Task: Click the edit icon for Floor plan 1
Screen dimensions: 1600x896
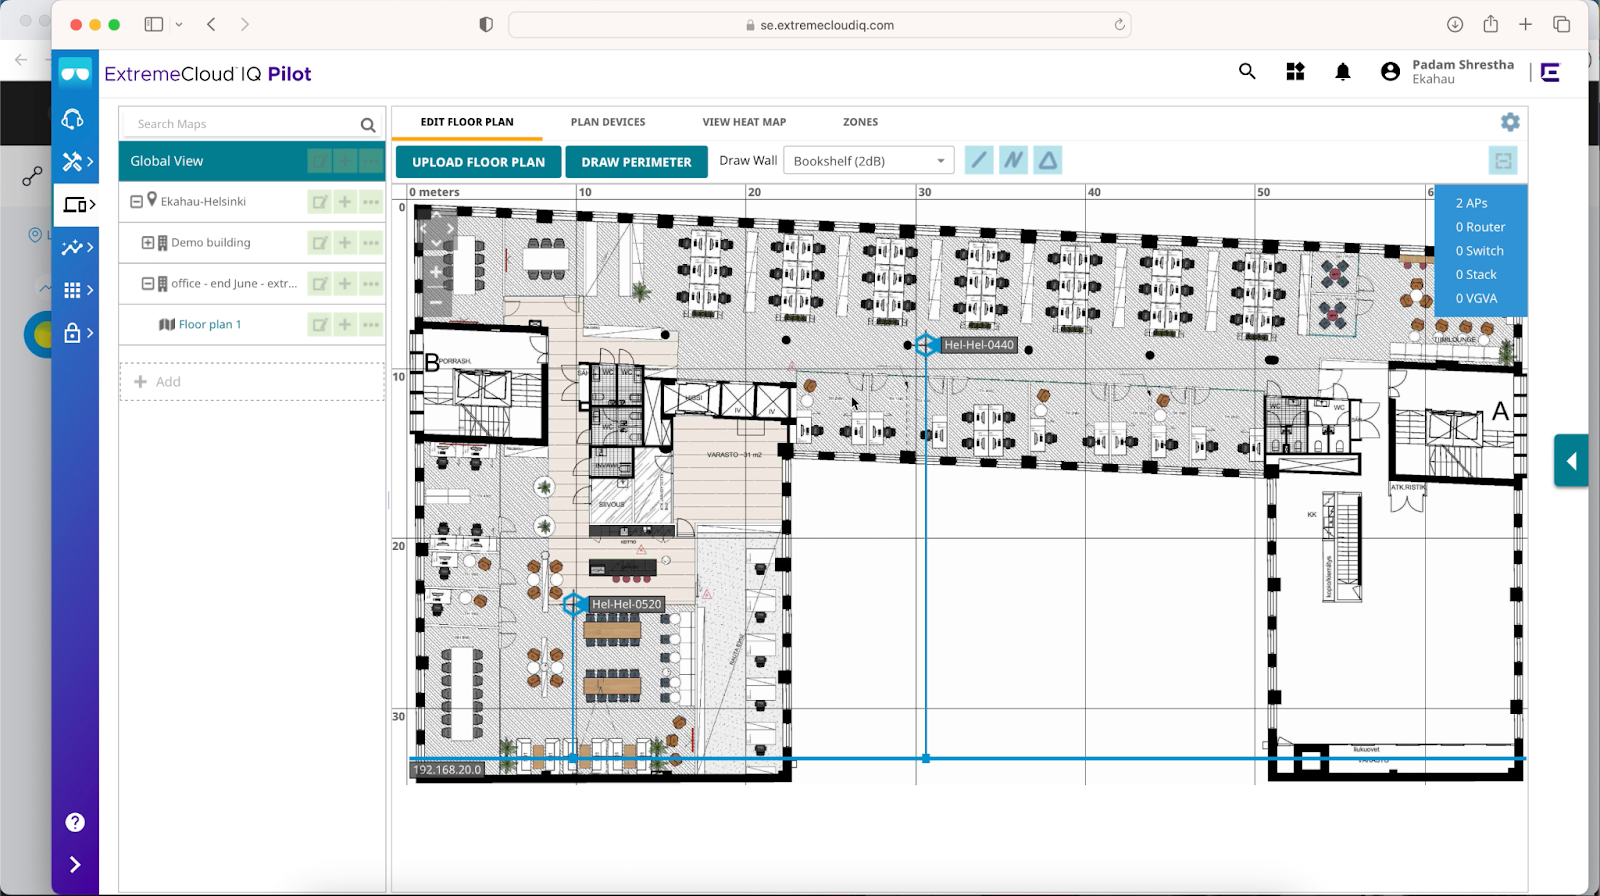Action: coord(319,325)
